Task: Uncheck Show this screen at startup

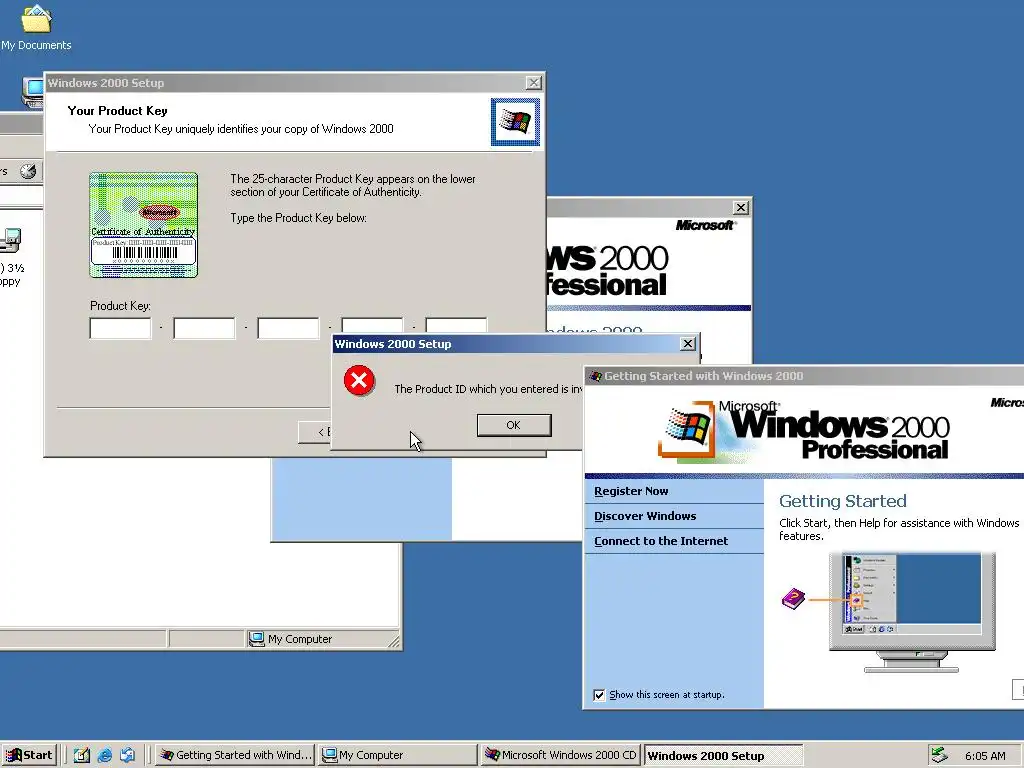Action: tap(599, 695)
